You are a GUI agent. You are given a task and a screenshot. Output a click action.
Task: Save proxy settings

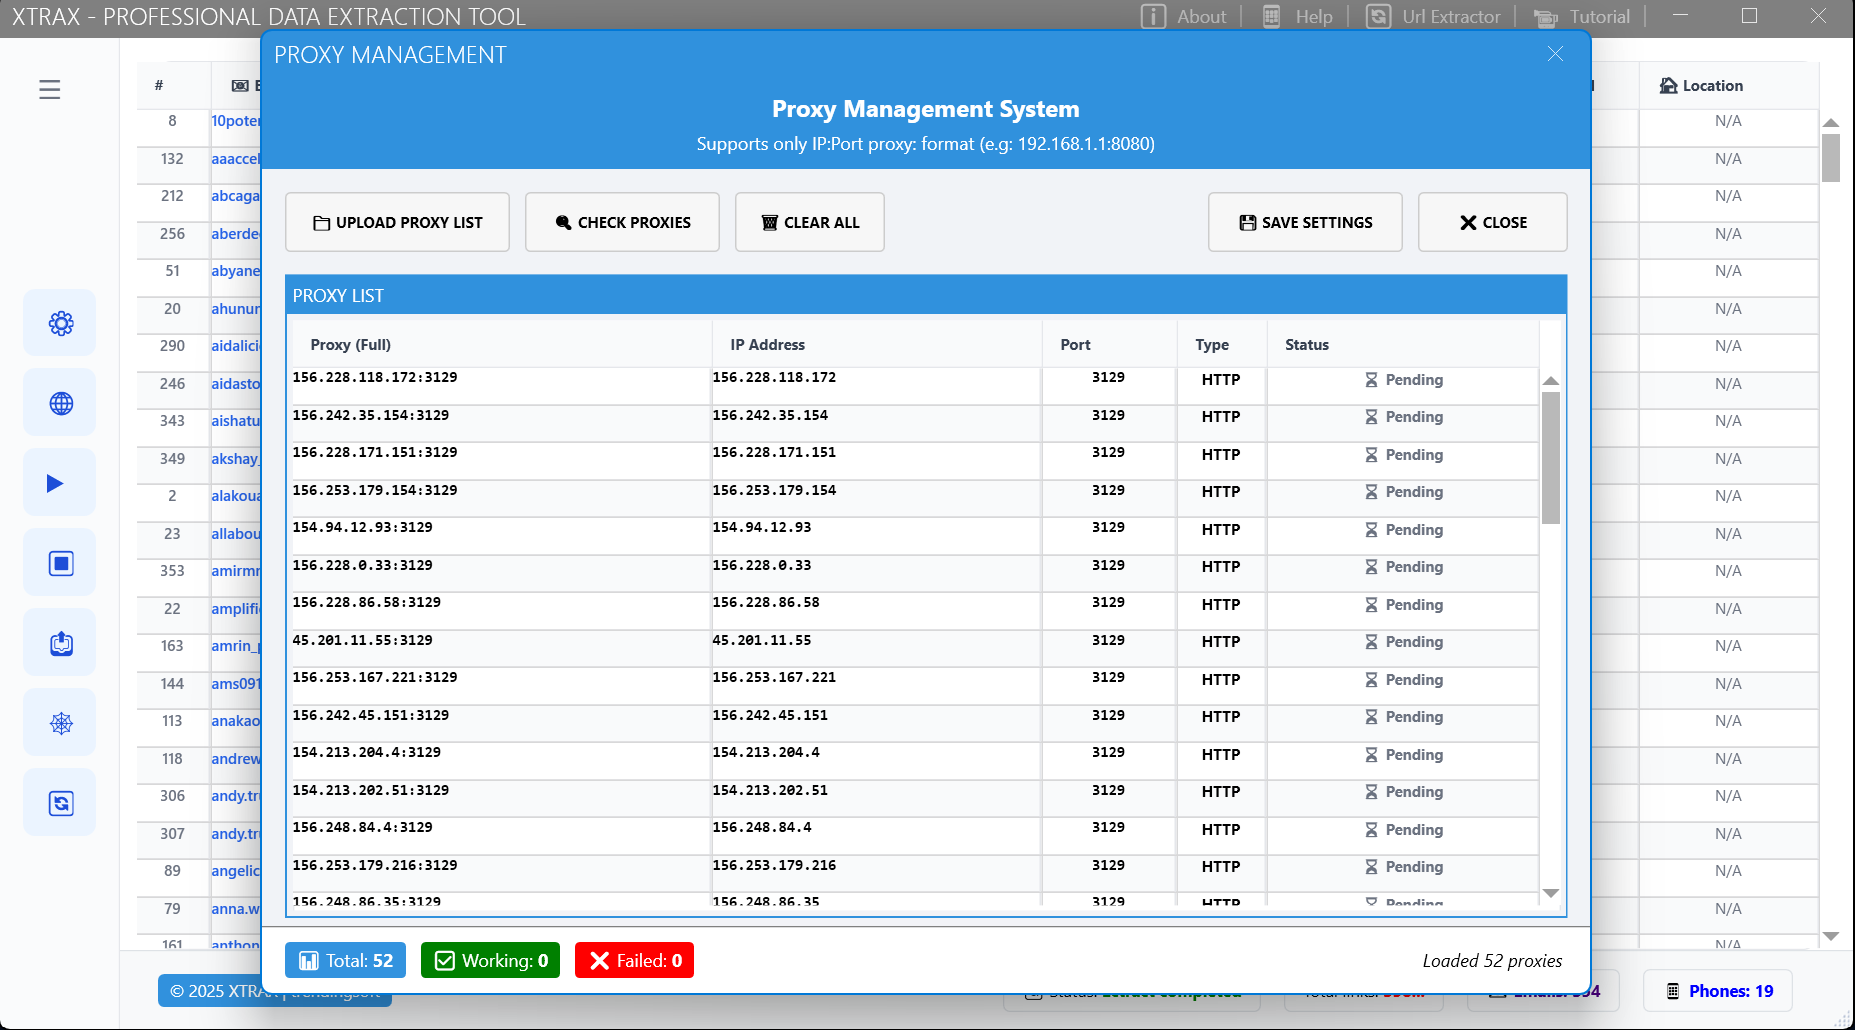[x=1305, y=222]
